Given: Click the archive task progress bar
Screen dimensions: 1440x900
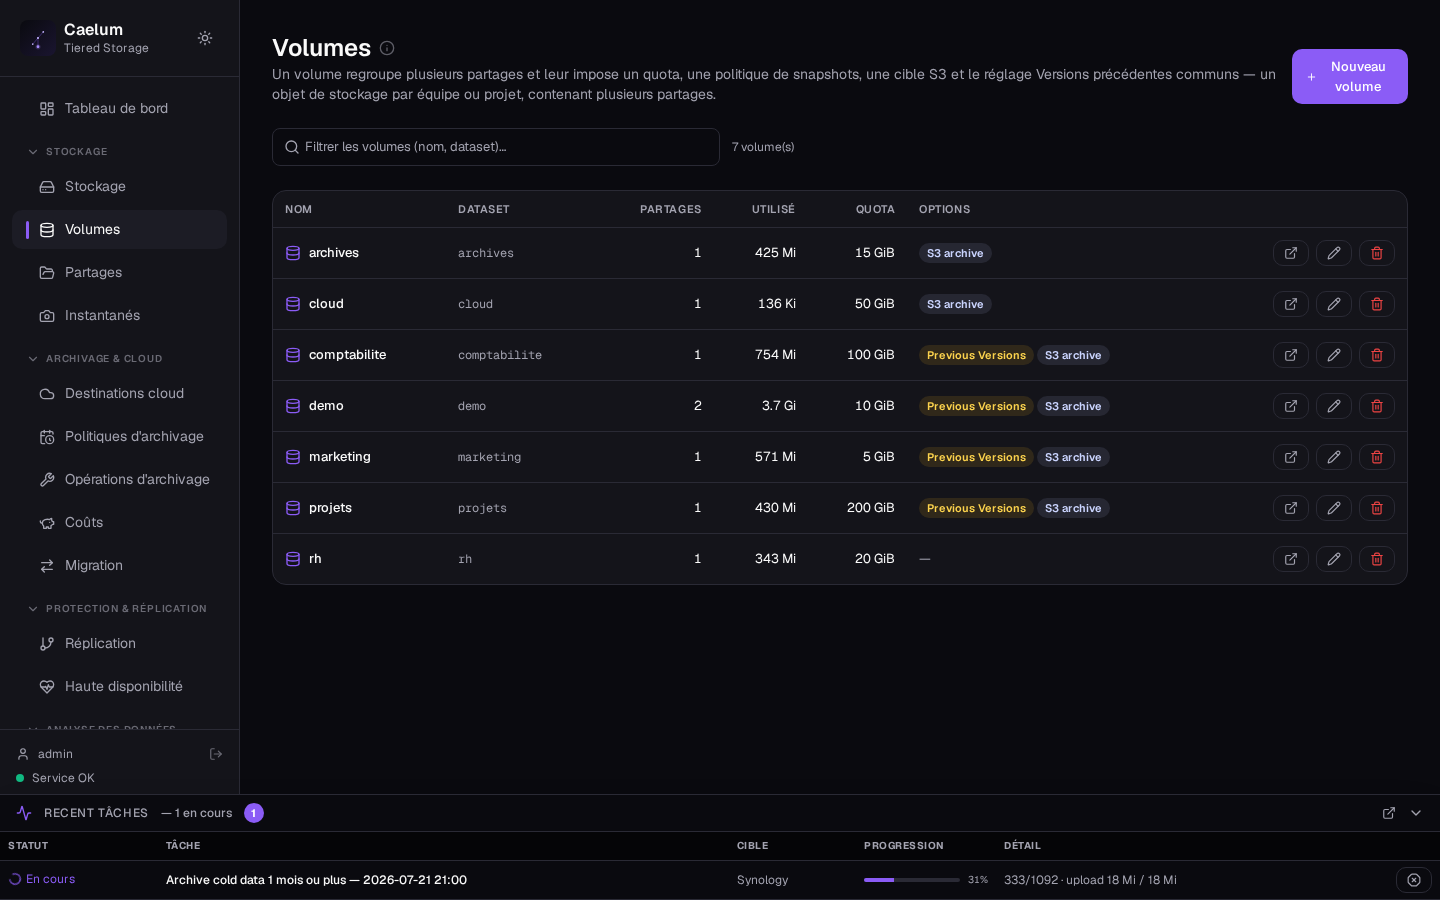Looking at the screenshot, I should click(x=912, y=880).
